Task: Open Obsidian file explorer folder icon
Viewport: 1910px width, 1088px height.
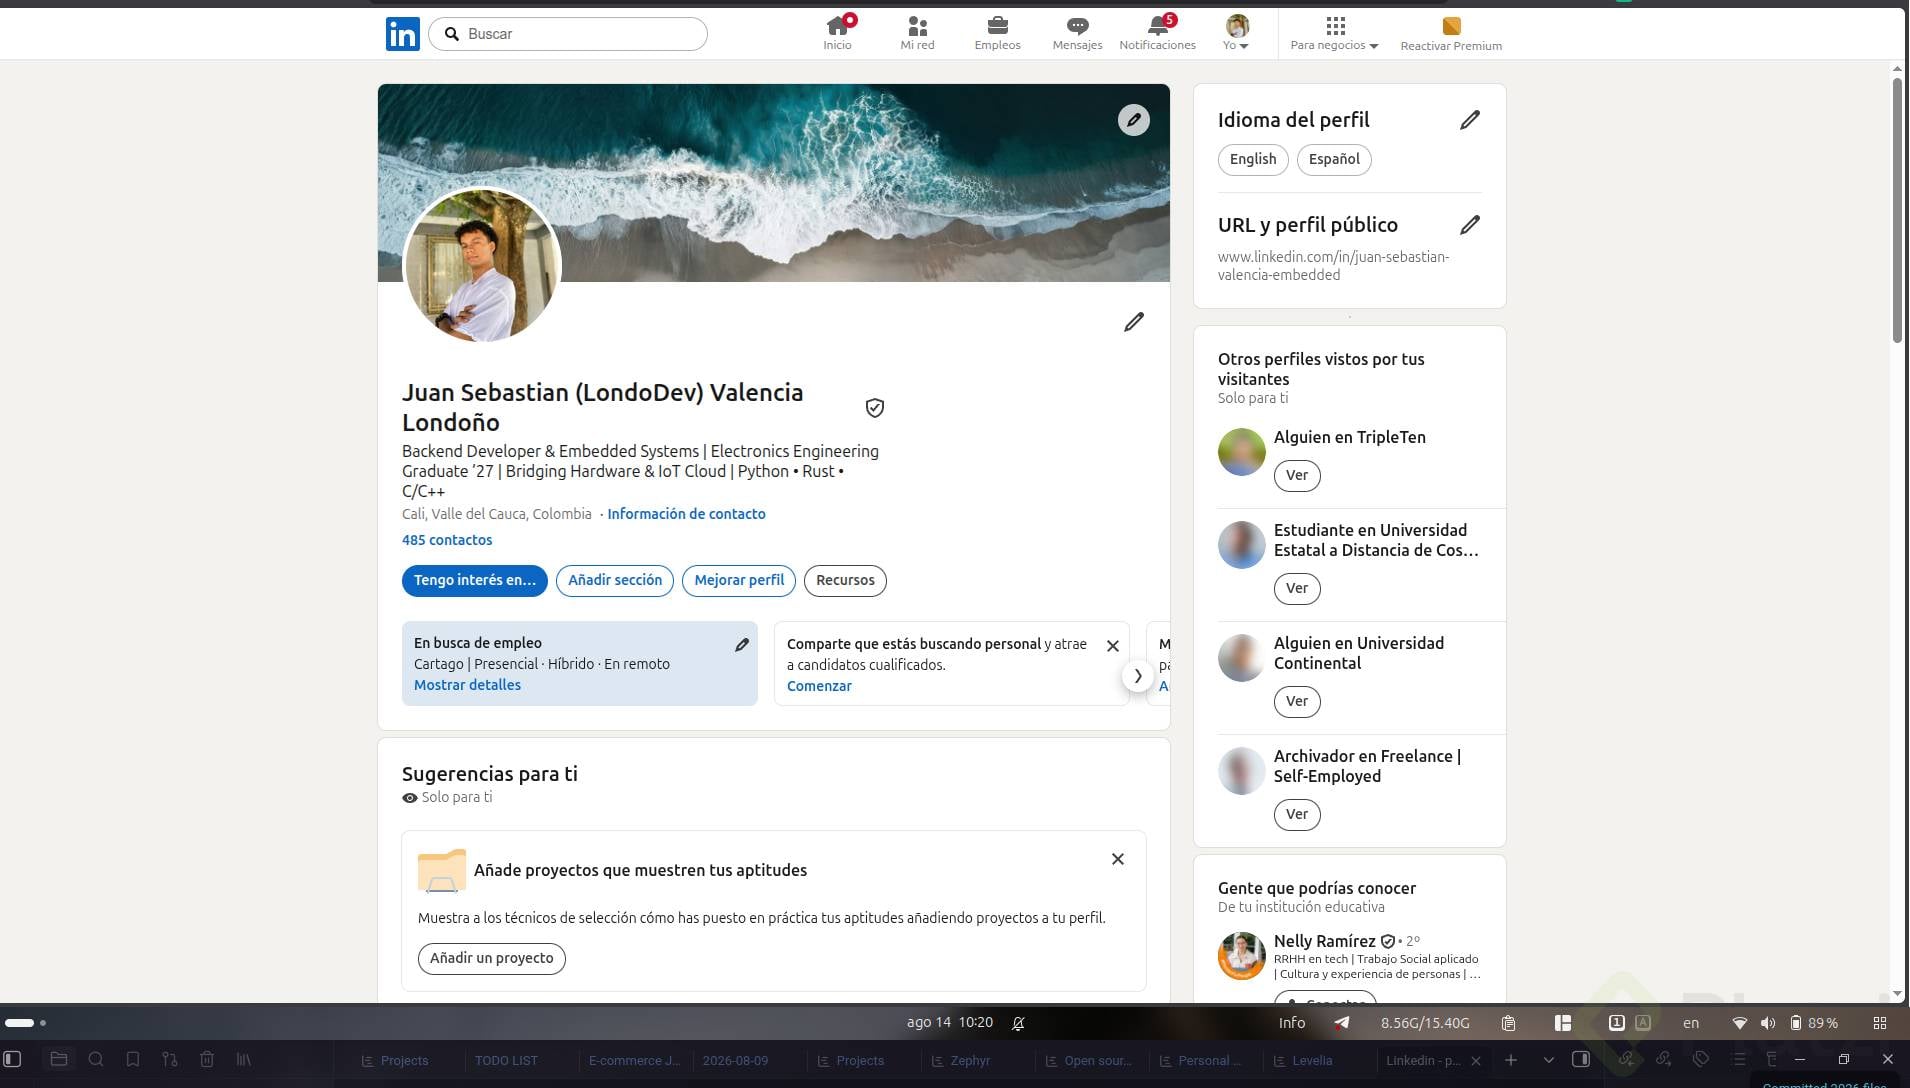Action: [59, 1059]
